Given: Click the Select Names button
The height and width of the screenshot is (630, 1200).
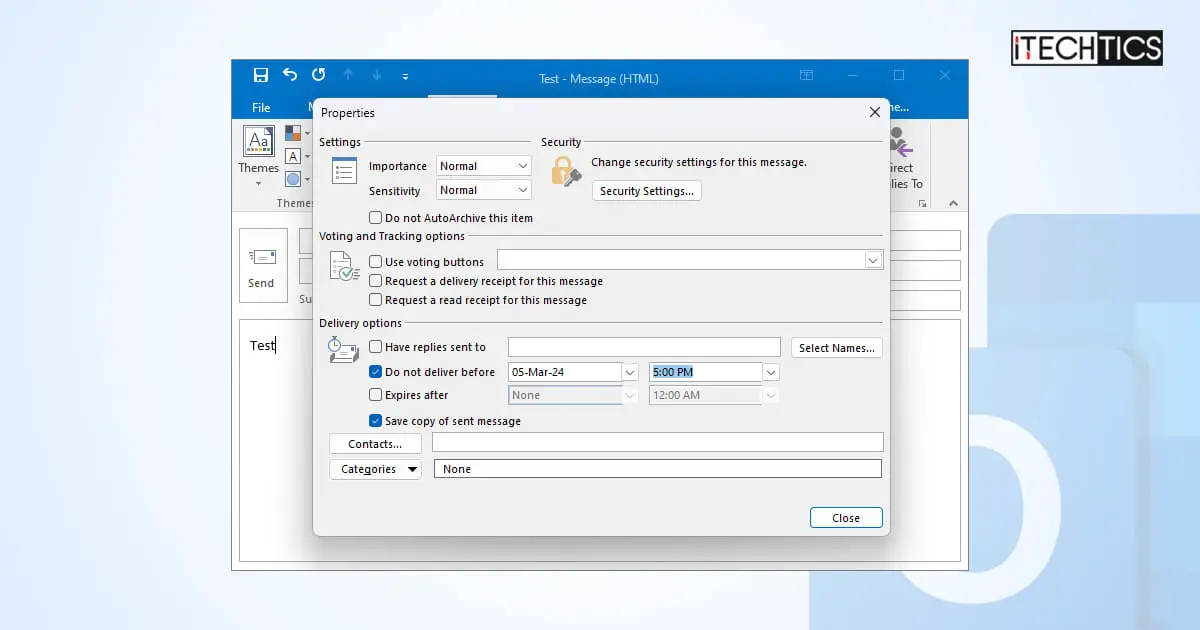Looking at the screenshot, I should pos(836,347).
